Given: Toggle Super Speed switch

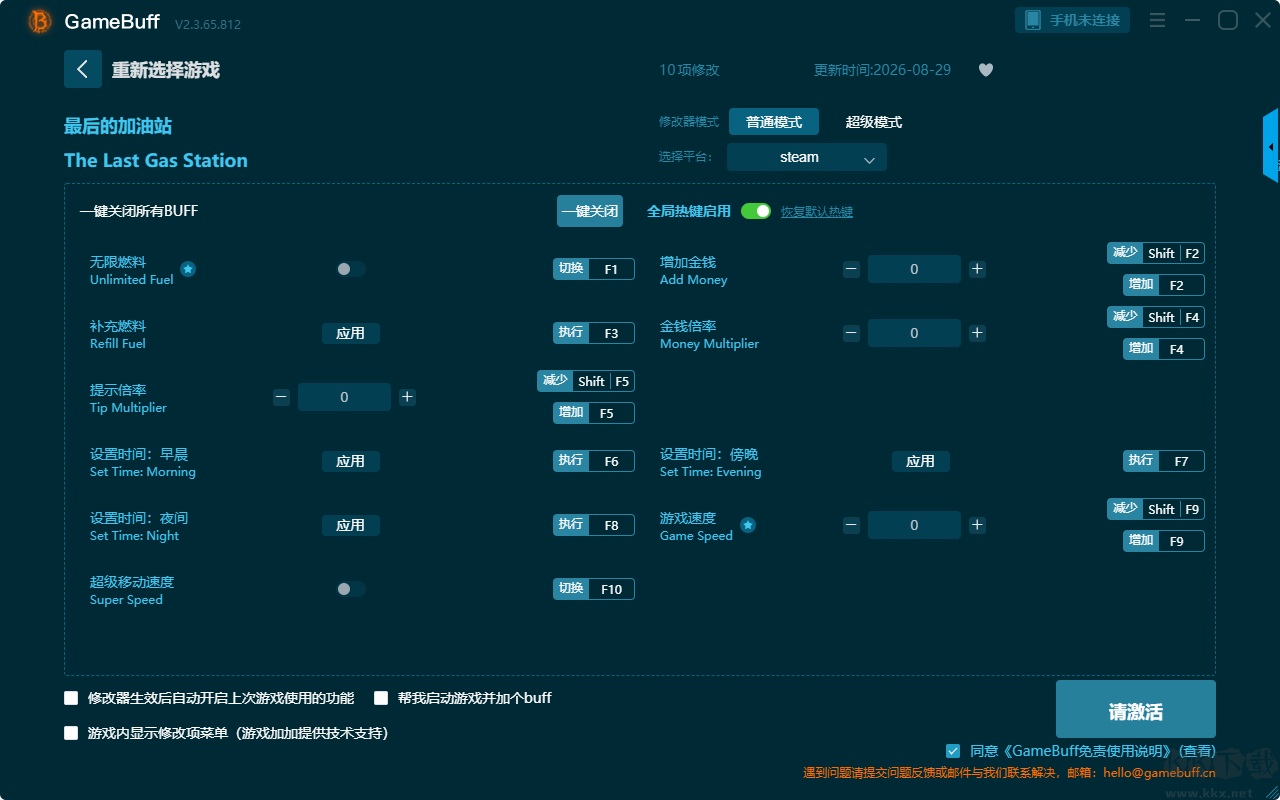Looking at the screenshot, I should click(x=350, y=589).
